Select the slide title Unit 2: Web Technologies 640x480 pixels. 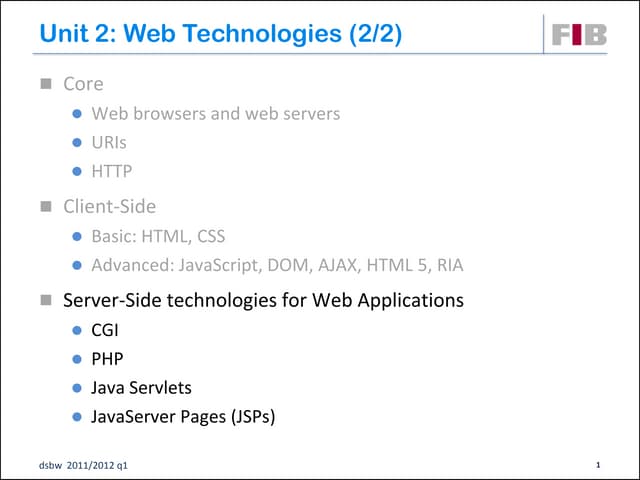pyautogui.click(x=220, y=35)
